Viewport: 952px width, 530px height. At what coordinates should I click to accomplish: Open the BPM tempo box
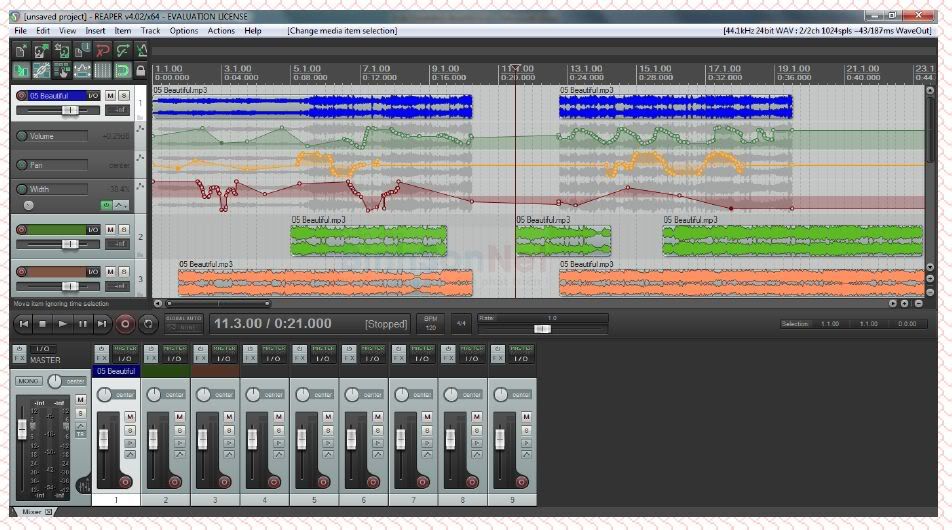pyautogui.click(x=431, y=324)
